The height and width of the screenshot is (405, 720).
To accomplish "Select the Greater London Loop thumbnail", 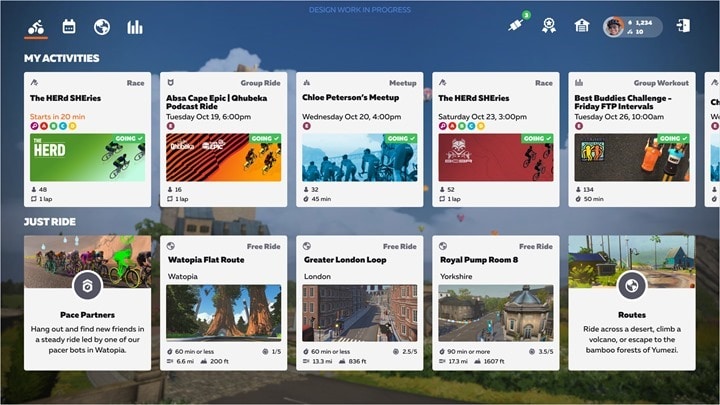I will click(x=360, y=313).
